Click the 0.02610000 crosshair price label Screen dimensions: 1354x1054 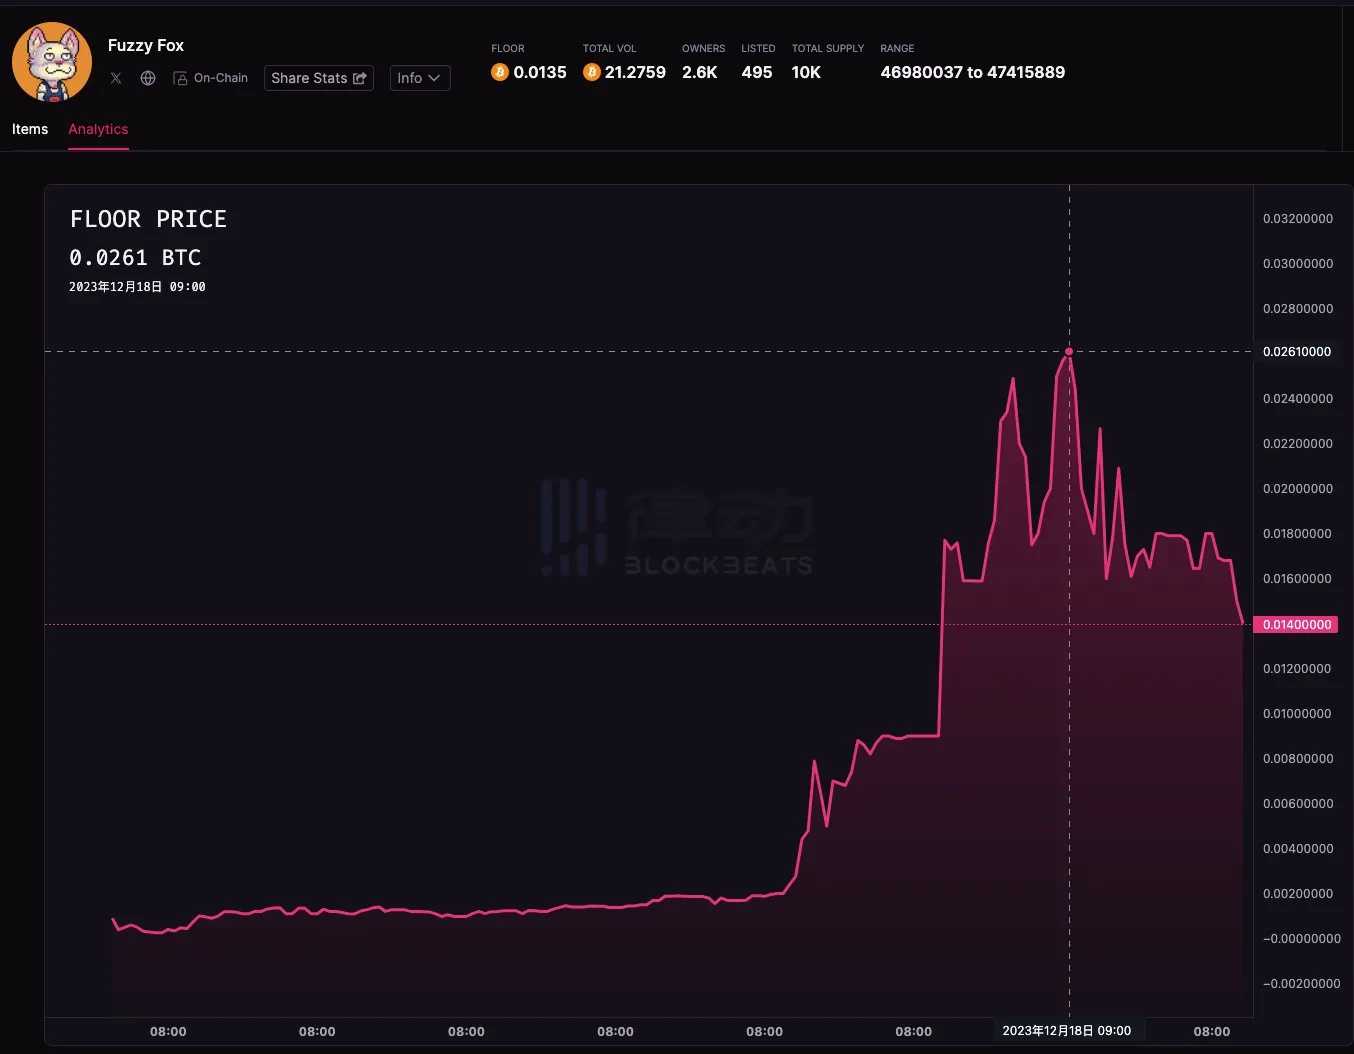[x=1297, y=352]
